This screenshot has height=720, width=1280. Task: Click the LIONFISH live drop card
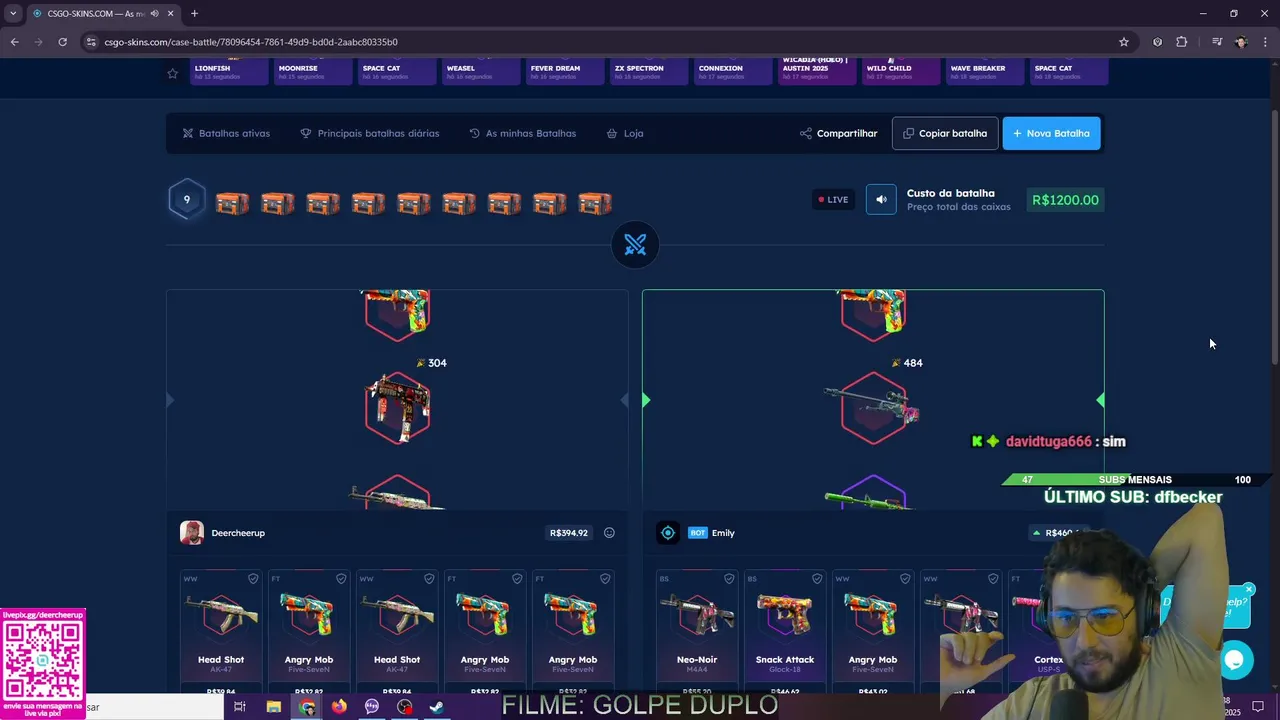click(x=229, y=71)
